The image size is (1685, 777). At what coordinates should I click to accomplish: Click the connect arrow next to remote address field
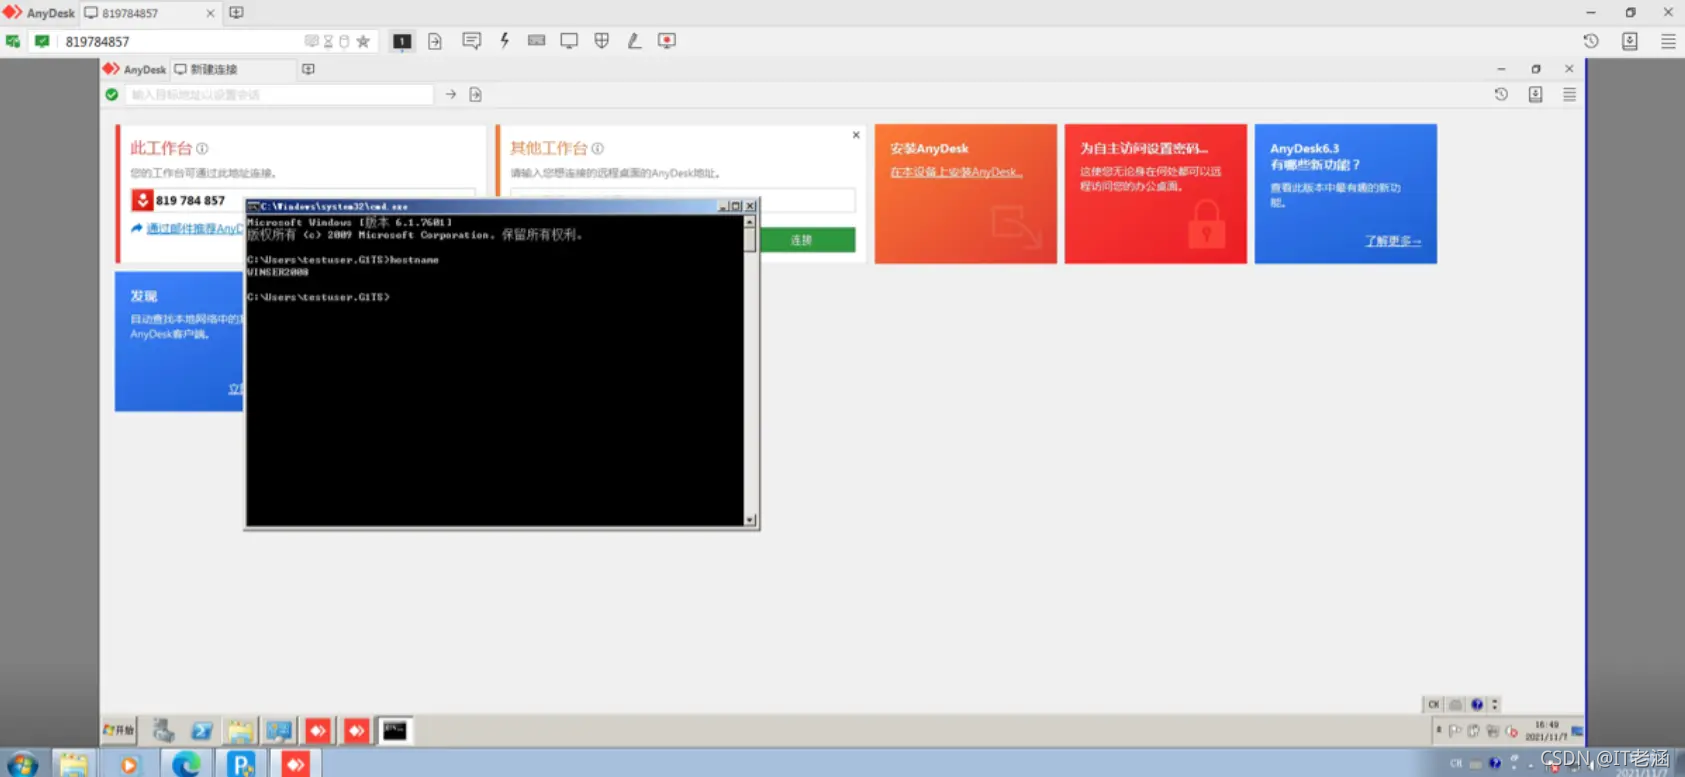coord(451,94)
